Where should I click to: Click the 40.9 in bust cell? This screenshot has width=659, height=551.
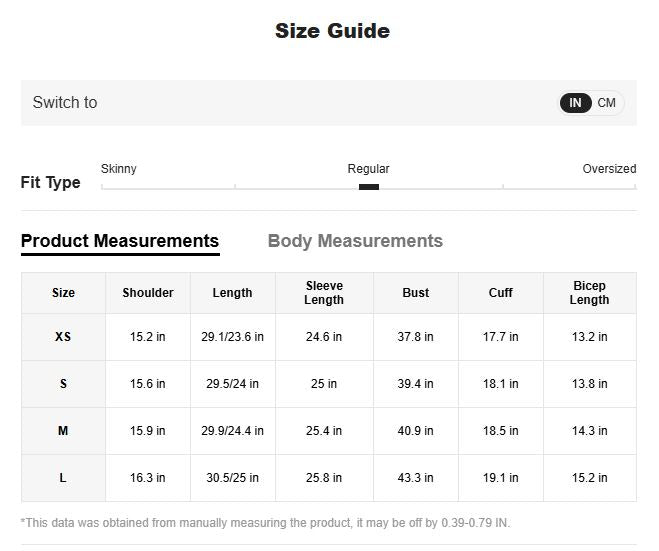click(x=416, y=431)
